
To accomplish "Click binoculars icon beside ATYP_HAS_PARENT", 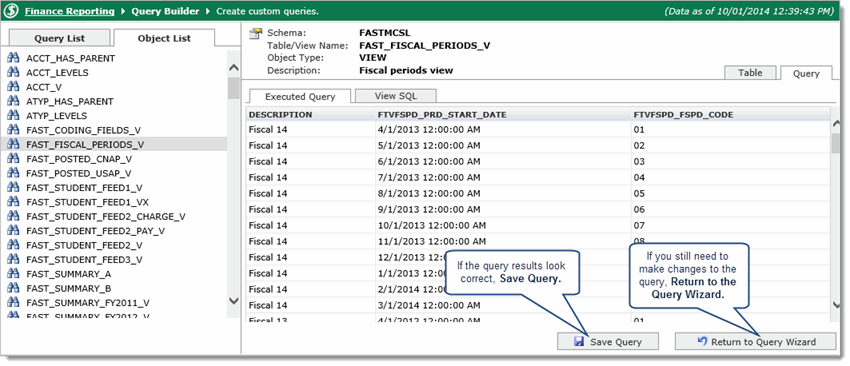I will pos(13,101).
